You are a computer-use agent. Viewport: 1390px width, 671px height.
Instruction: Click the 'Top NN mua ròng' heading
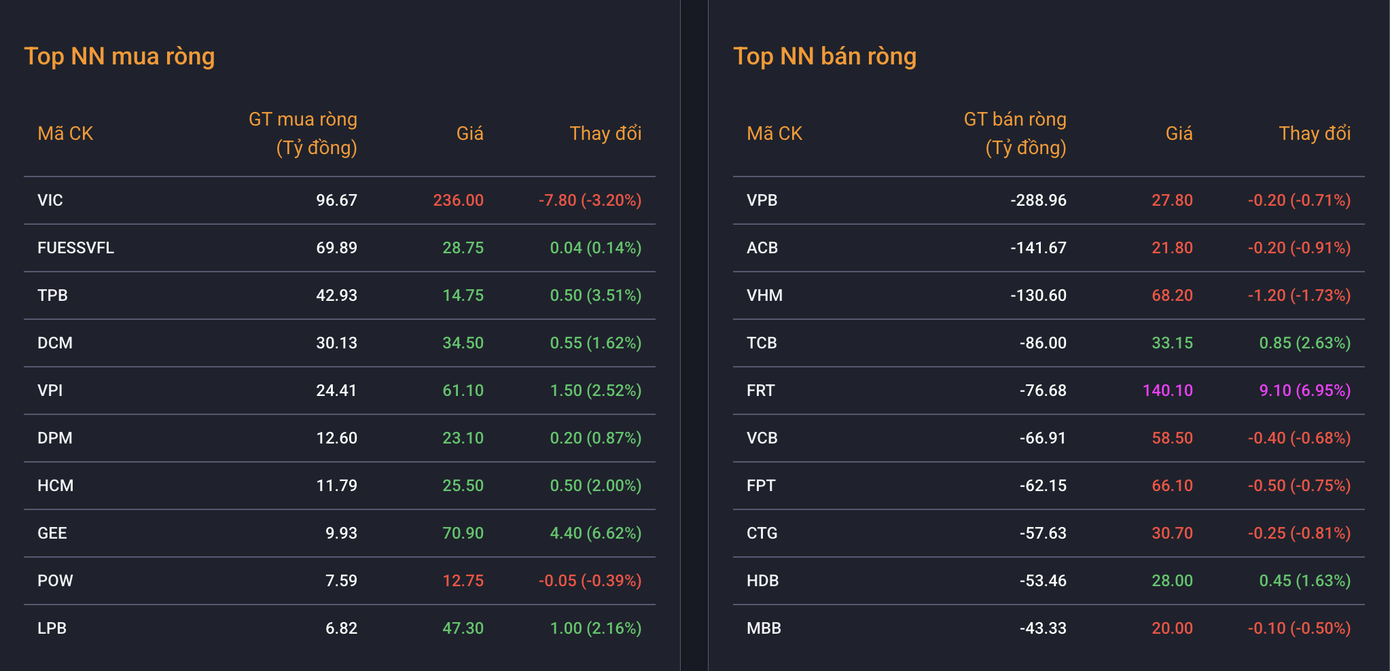click(x=119, y=56)
